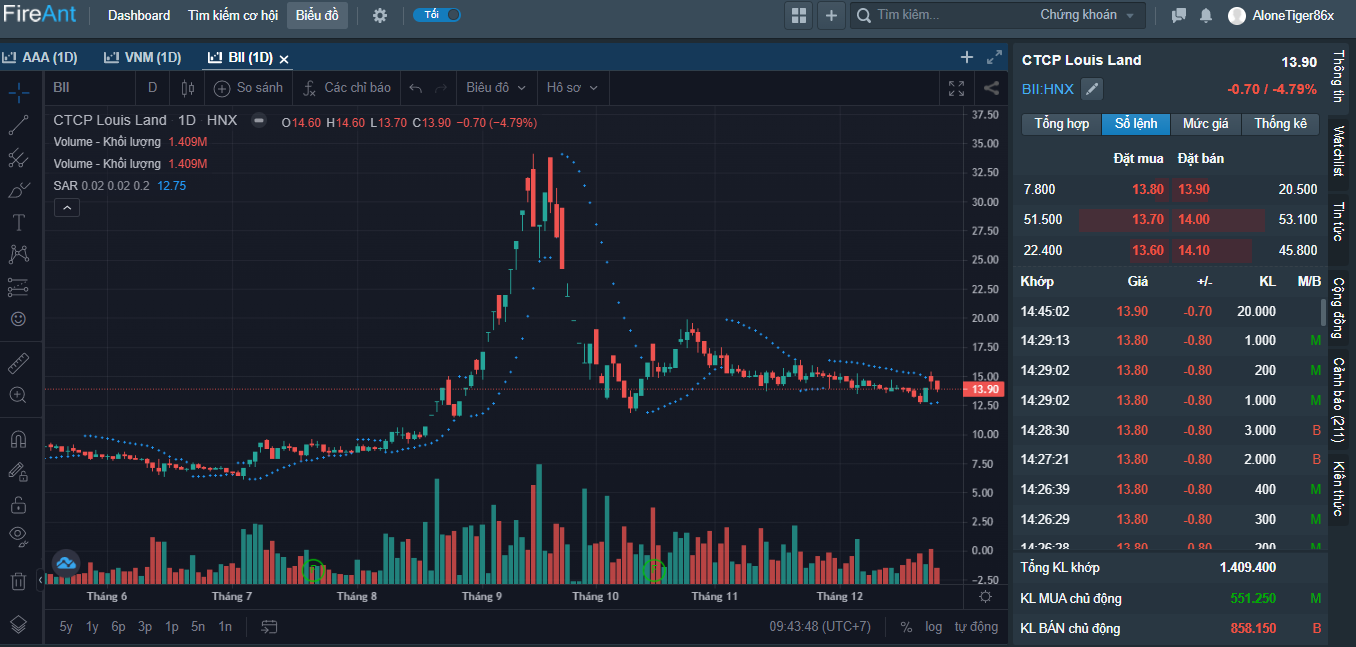Screen dimensions: 1356x647
Task: Expand the Biểu đồ dropdown
Action: tap(496, 88)
